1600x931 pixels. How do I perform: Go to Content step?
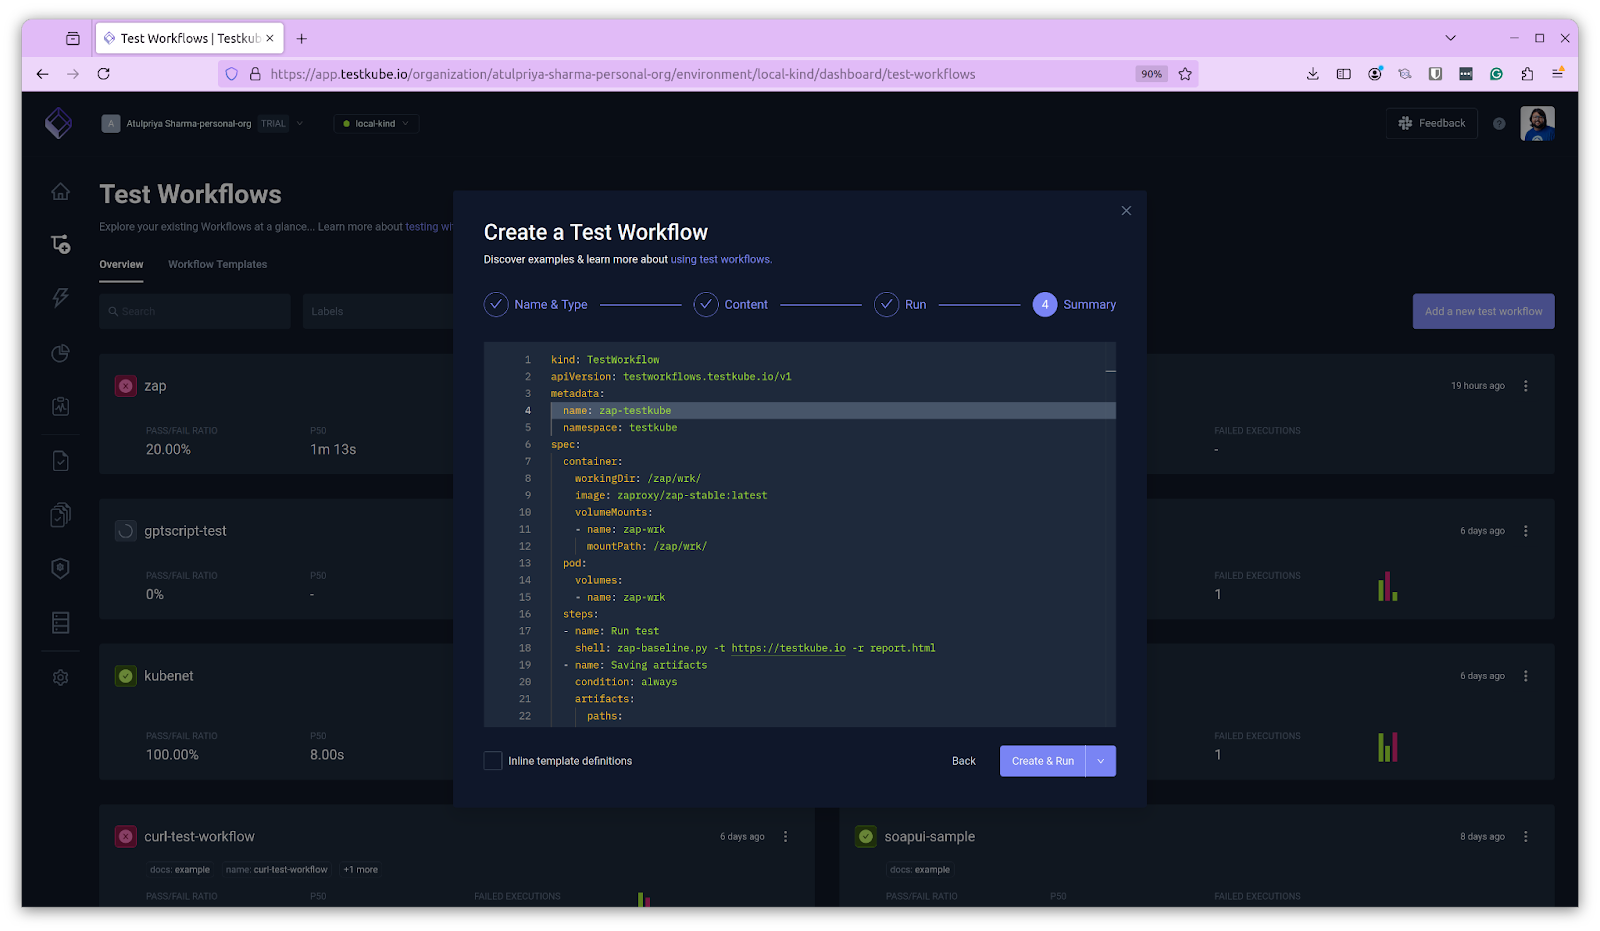(x=731, y=305)
